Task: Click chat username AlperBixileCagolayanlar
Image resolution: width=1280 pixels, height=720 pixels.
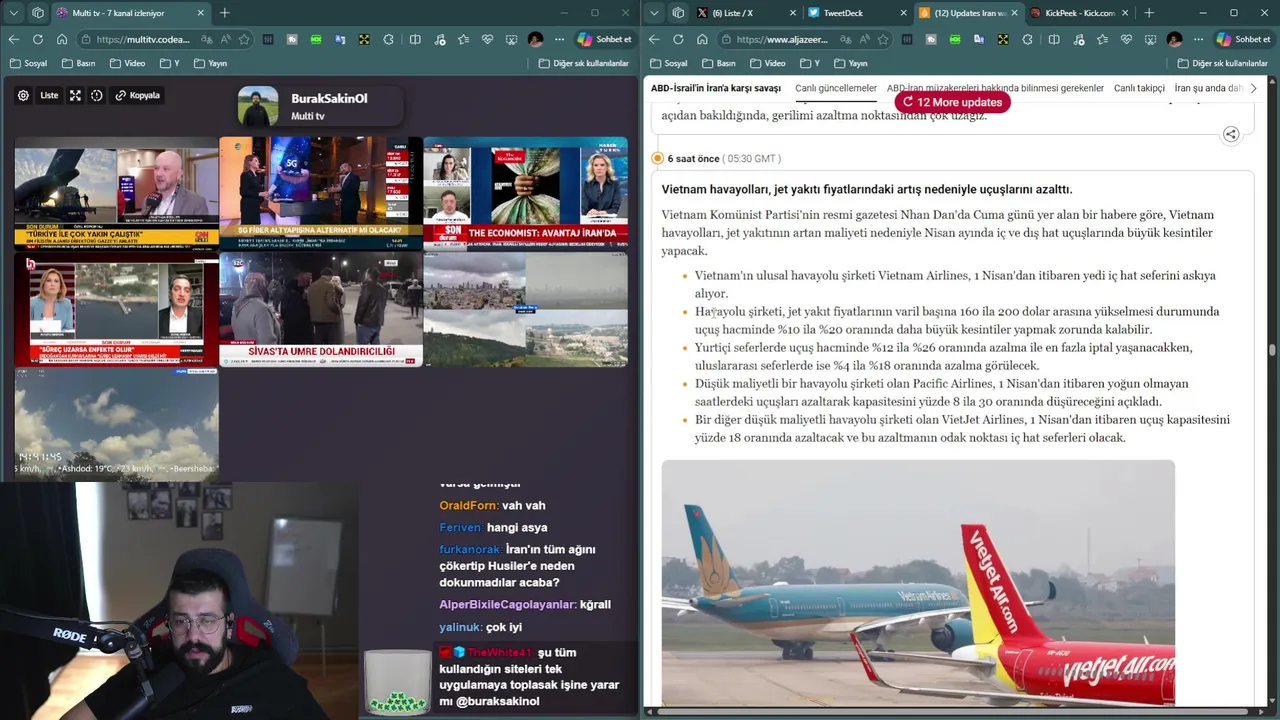Action: pyautogui.click(x=507, y=604)
